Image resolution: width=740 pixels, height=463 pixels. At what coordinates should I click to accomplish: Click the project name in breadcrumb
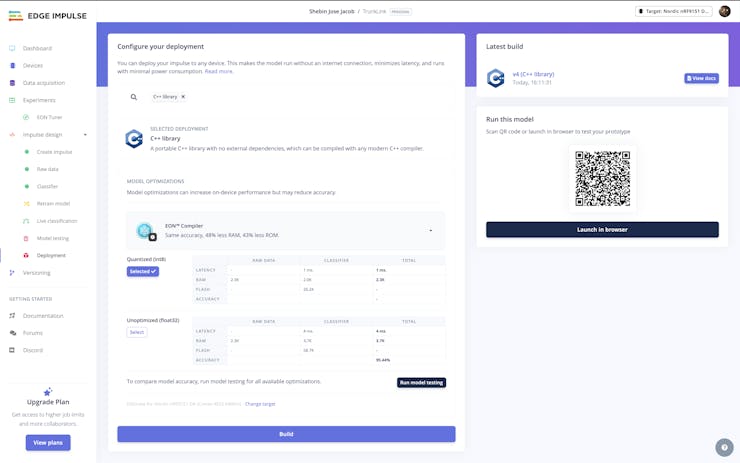pos(374,11)
